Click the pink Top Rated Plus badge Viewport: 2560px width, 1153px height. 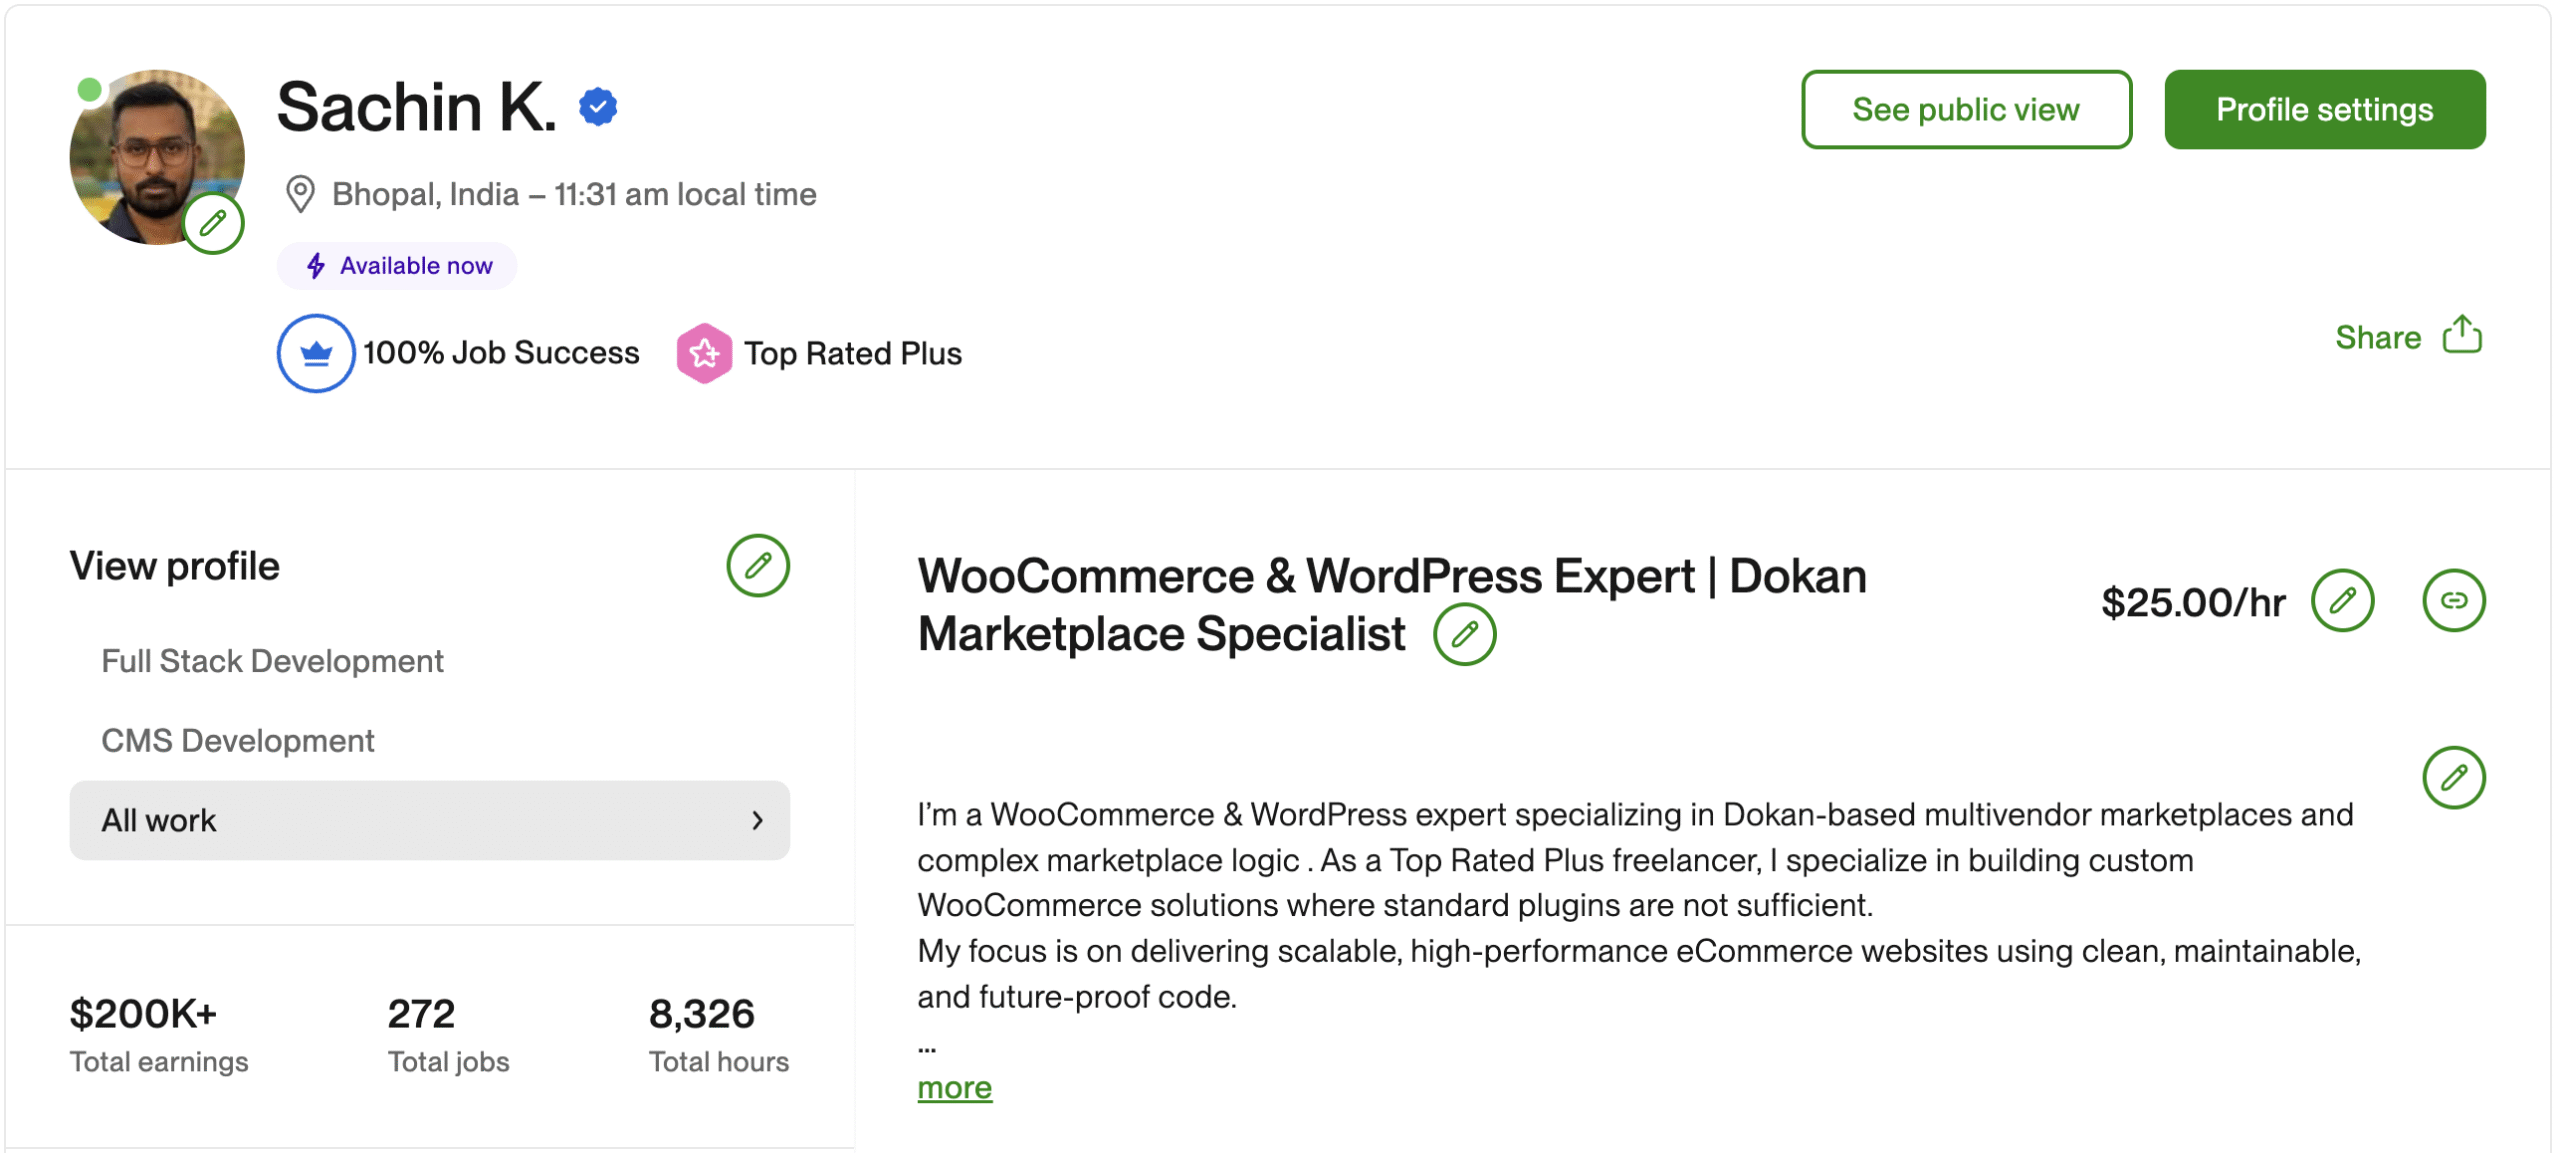[704, 353]
